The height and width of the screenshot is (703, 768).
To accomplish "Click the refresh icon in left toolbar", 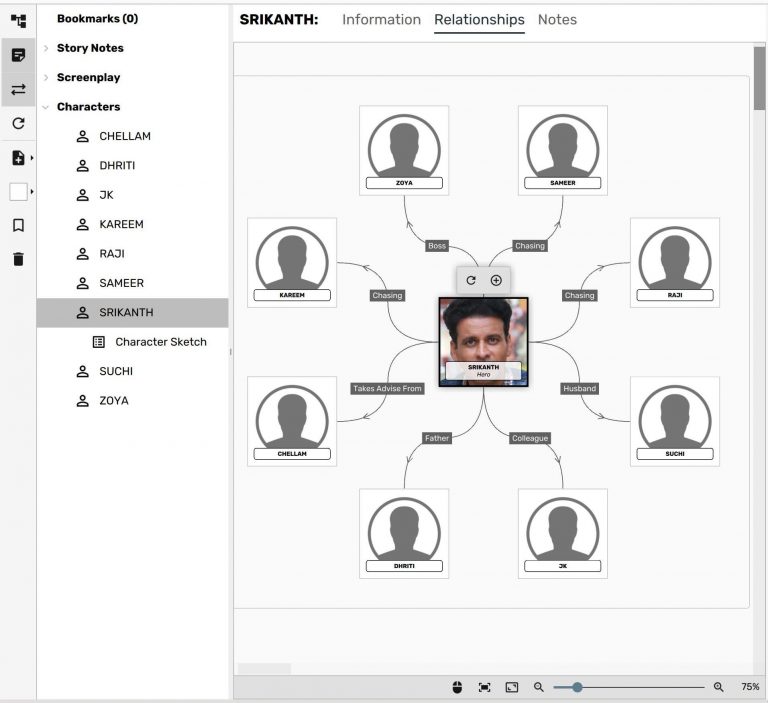I will coord(18,124).
